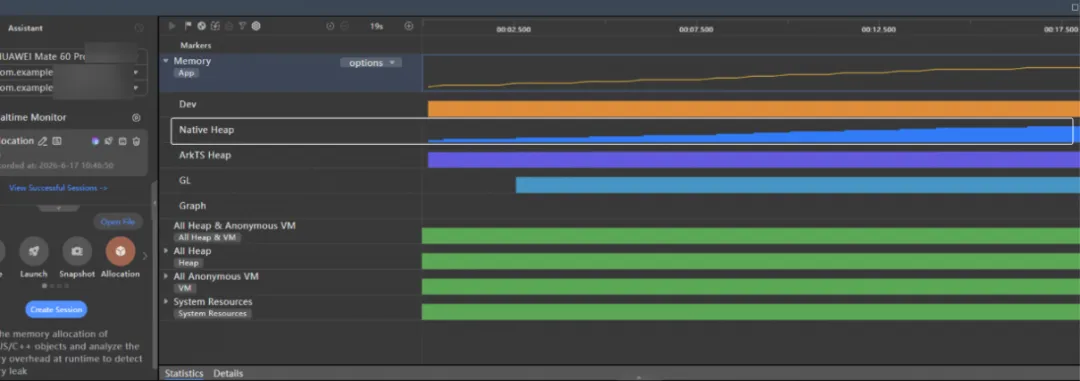Select the Native Heap row

tap(622, 131)
